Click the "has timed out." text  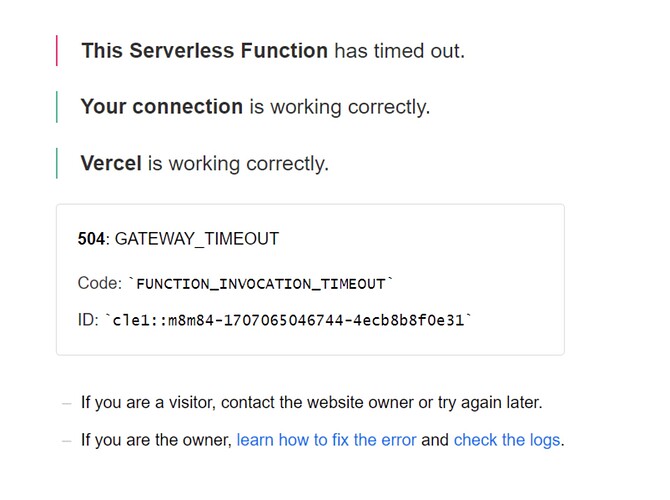coord(399,50)
